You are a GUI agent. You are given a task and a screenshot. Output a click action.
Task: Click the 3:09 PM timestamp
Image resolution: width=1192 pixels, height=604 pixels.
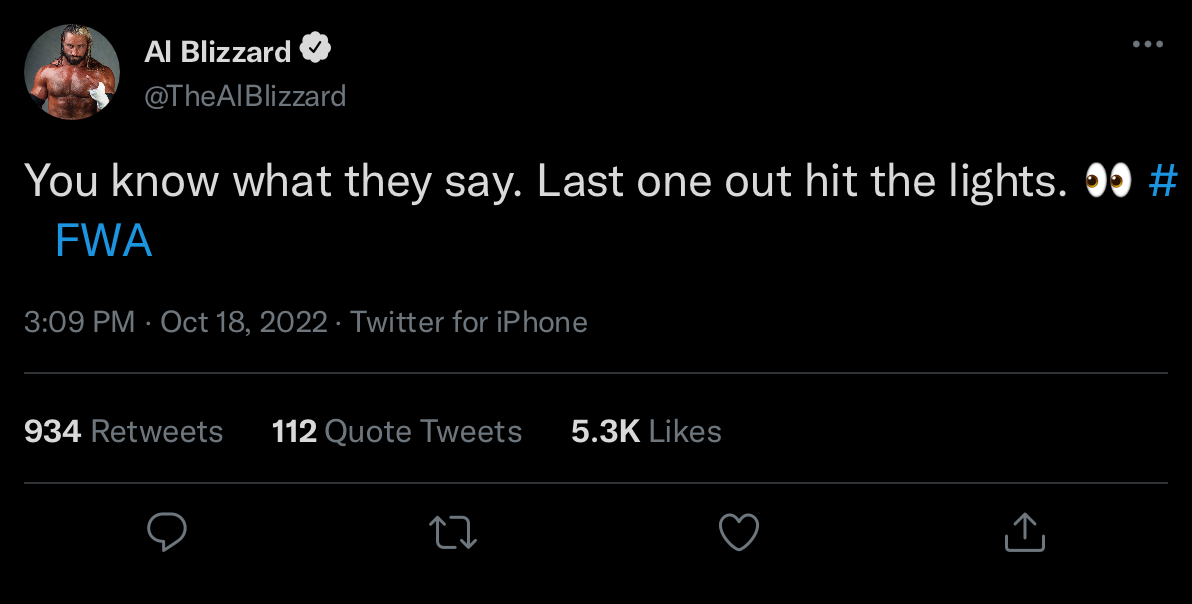[x=79, y=322]
